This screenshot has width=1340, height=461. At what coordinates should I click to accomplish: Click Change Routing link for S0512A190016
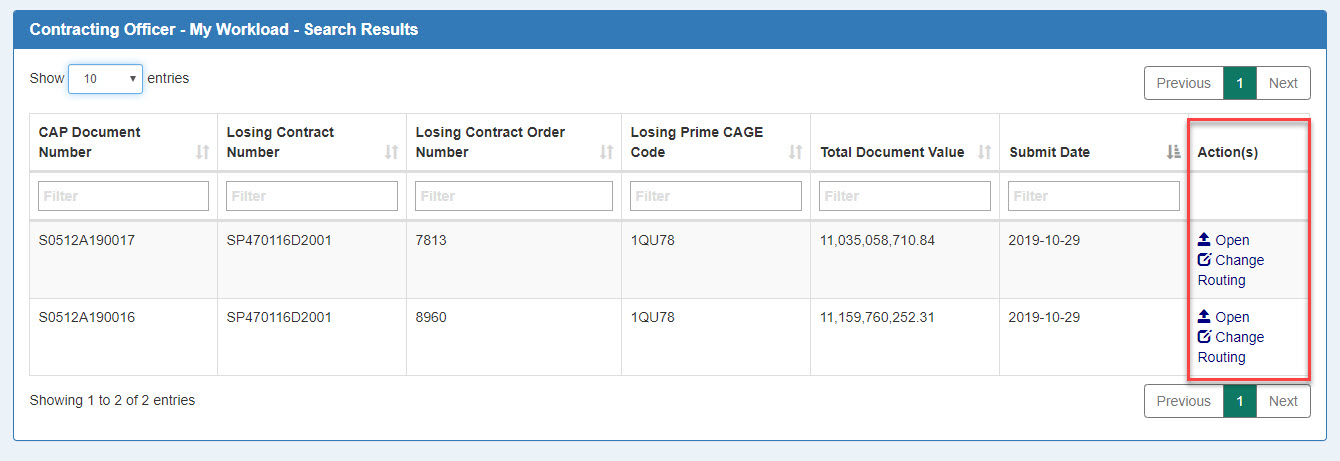pyautogui.click(x=1231, y=347)
